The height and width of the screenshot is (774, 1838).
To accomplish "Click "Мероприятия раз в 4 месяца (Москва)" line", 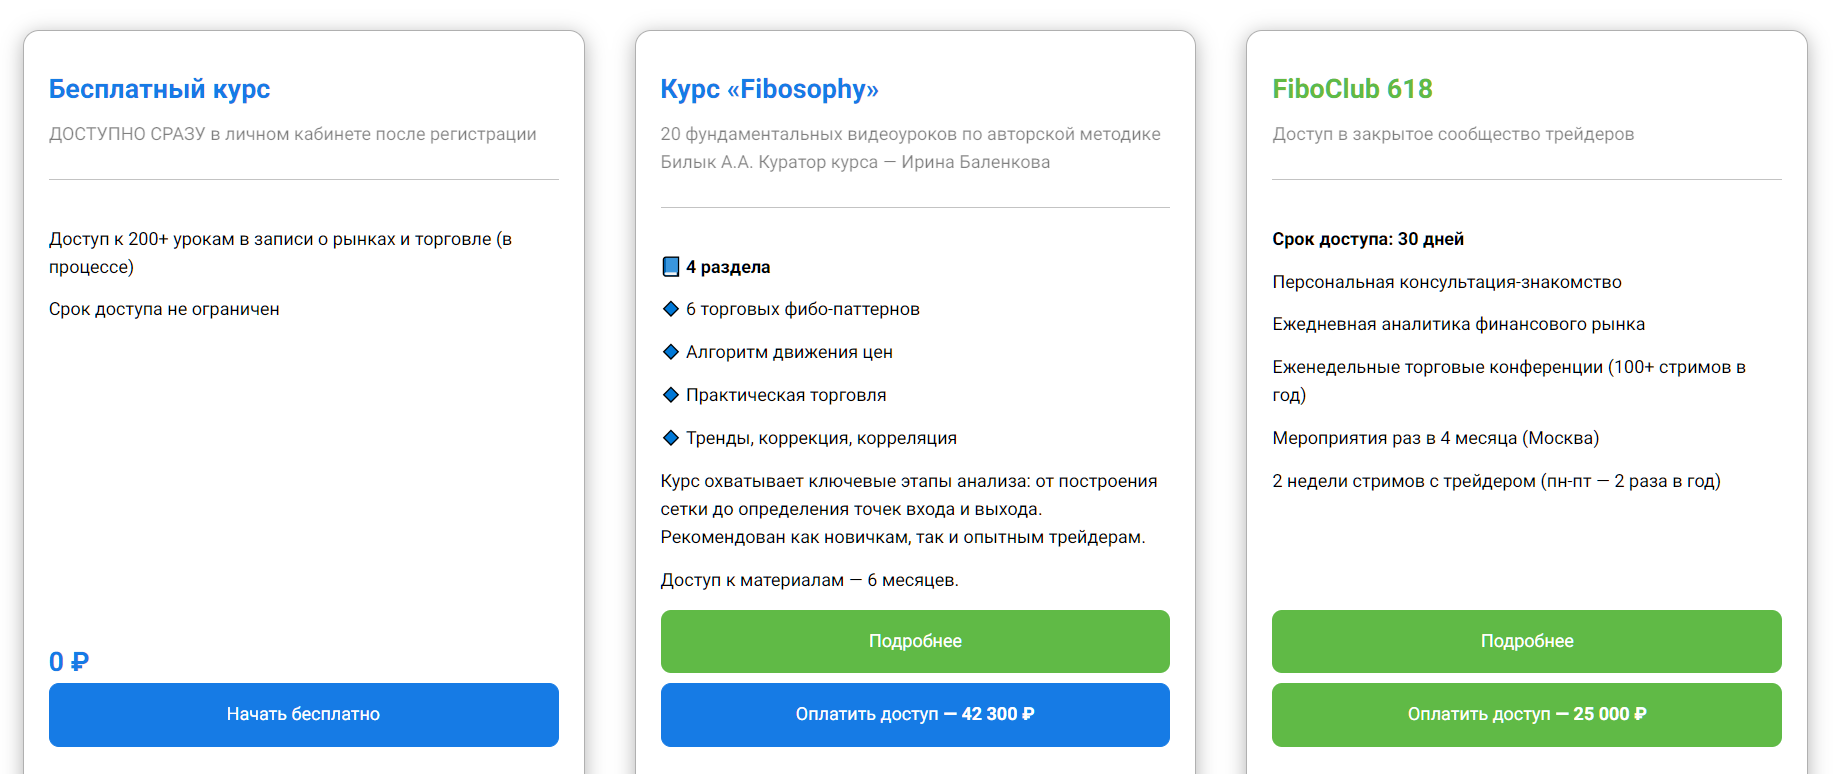I will tap(1435, 438).
